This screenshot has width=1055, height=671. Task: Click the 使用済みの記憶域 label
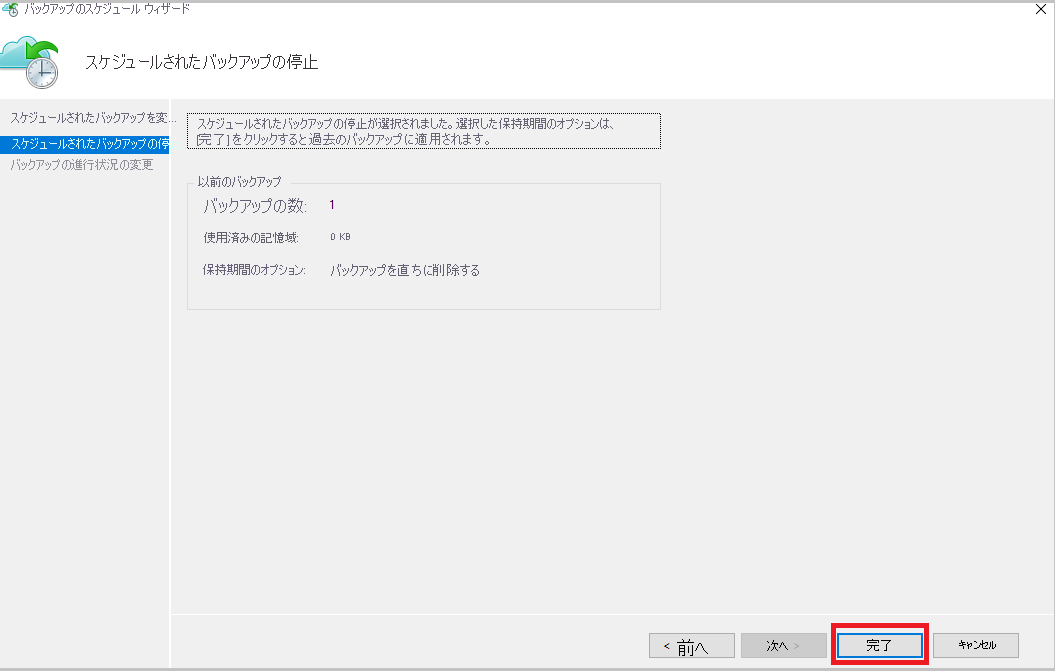tap(251, 238)
